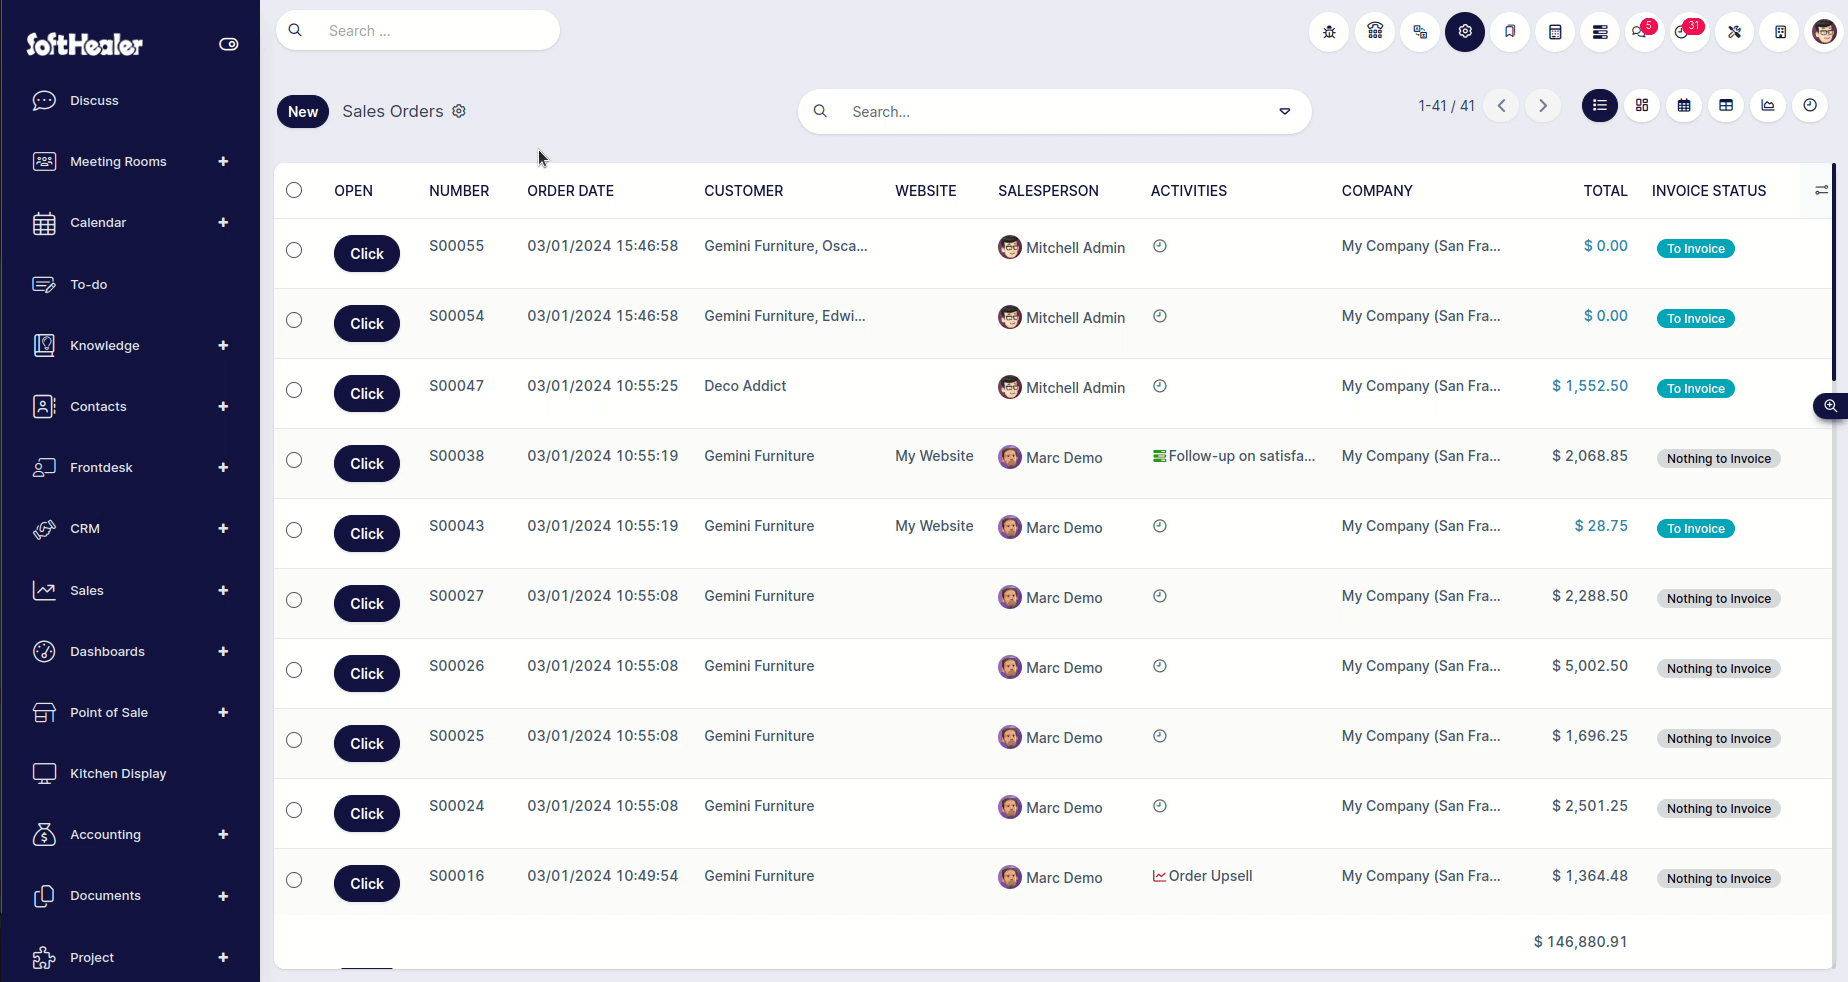1848x982 pixels.
Task: Switch to list view
Action: point(1600,105)
